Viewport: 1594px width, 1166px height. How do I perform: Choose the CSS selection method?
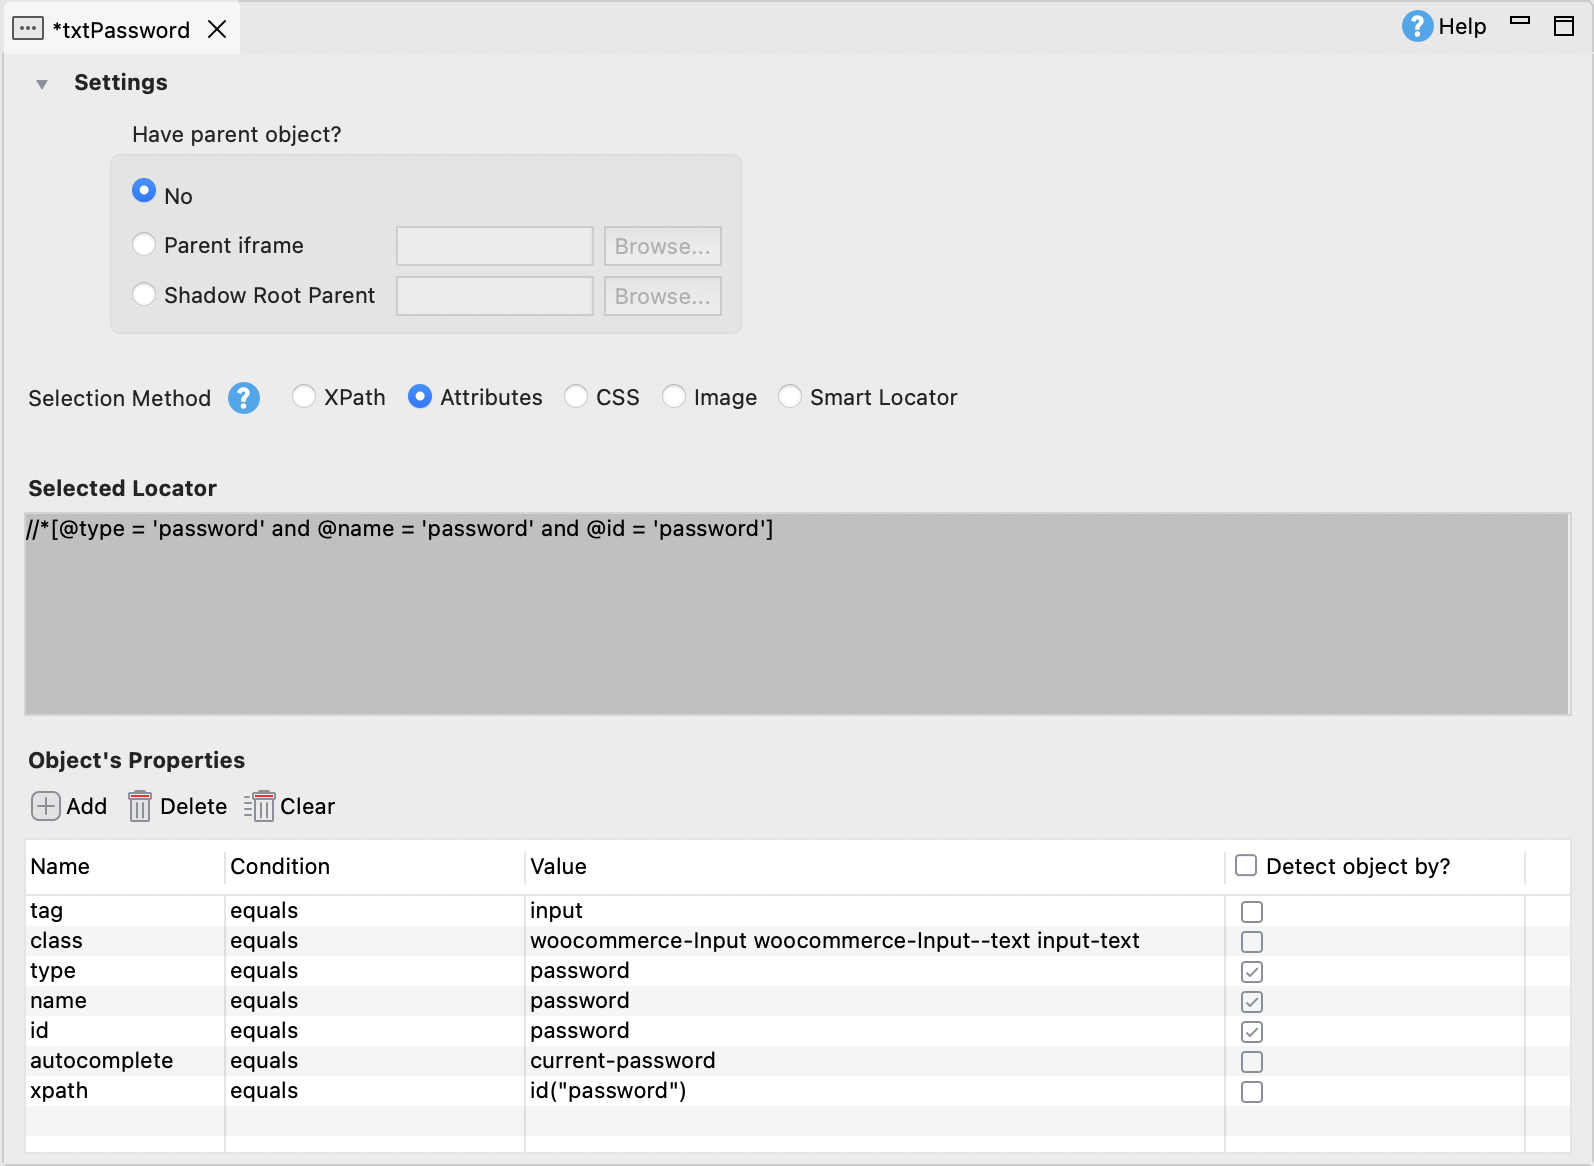[x=576, y=397]
